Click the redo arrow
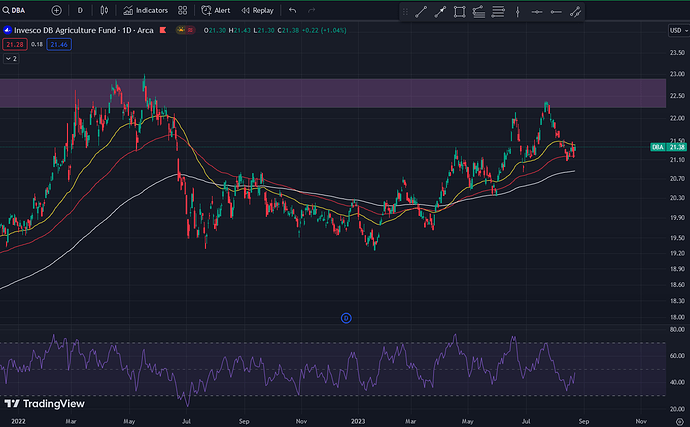The width and height of the screenshot is (690, 427). click(x=313, y=10)
